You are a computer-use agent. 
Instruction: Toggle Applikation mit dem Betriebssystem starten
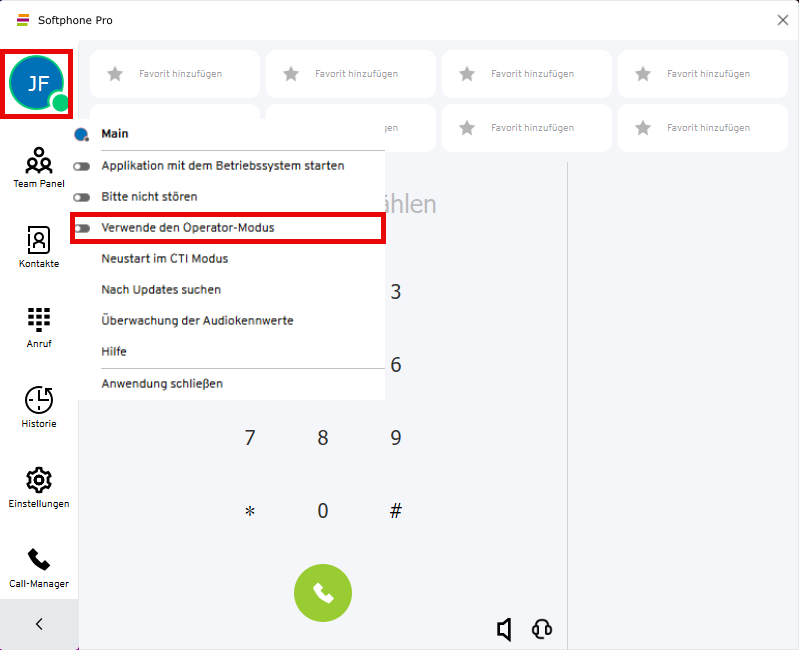click(x=82, y=166)
